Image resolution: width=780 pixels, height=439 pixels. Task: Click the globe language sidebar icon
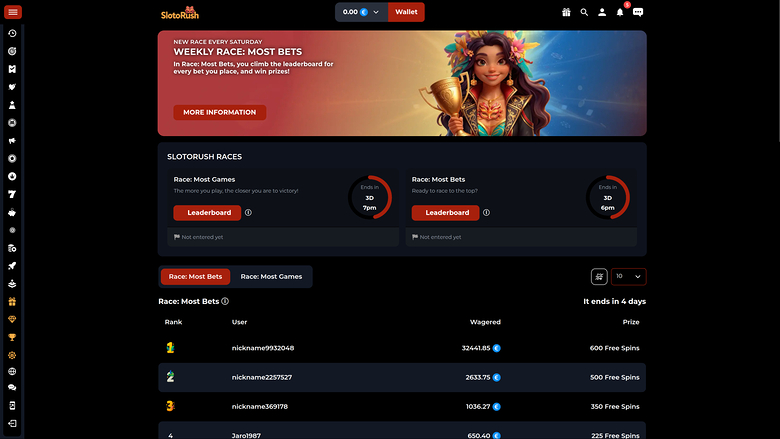pyautogui.click(x=12, y=371)
